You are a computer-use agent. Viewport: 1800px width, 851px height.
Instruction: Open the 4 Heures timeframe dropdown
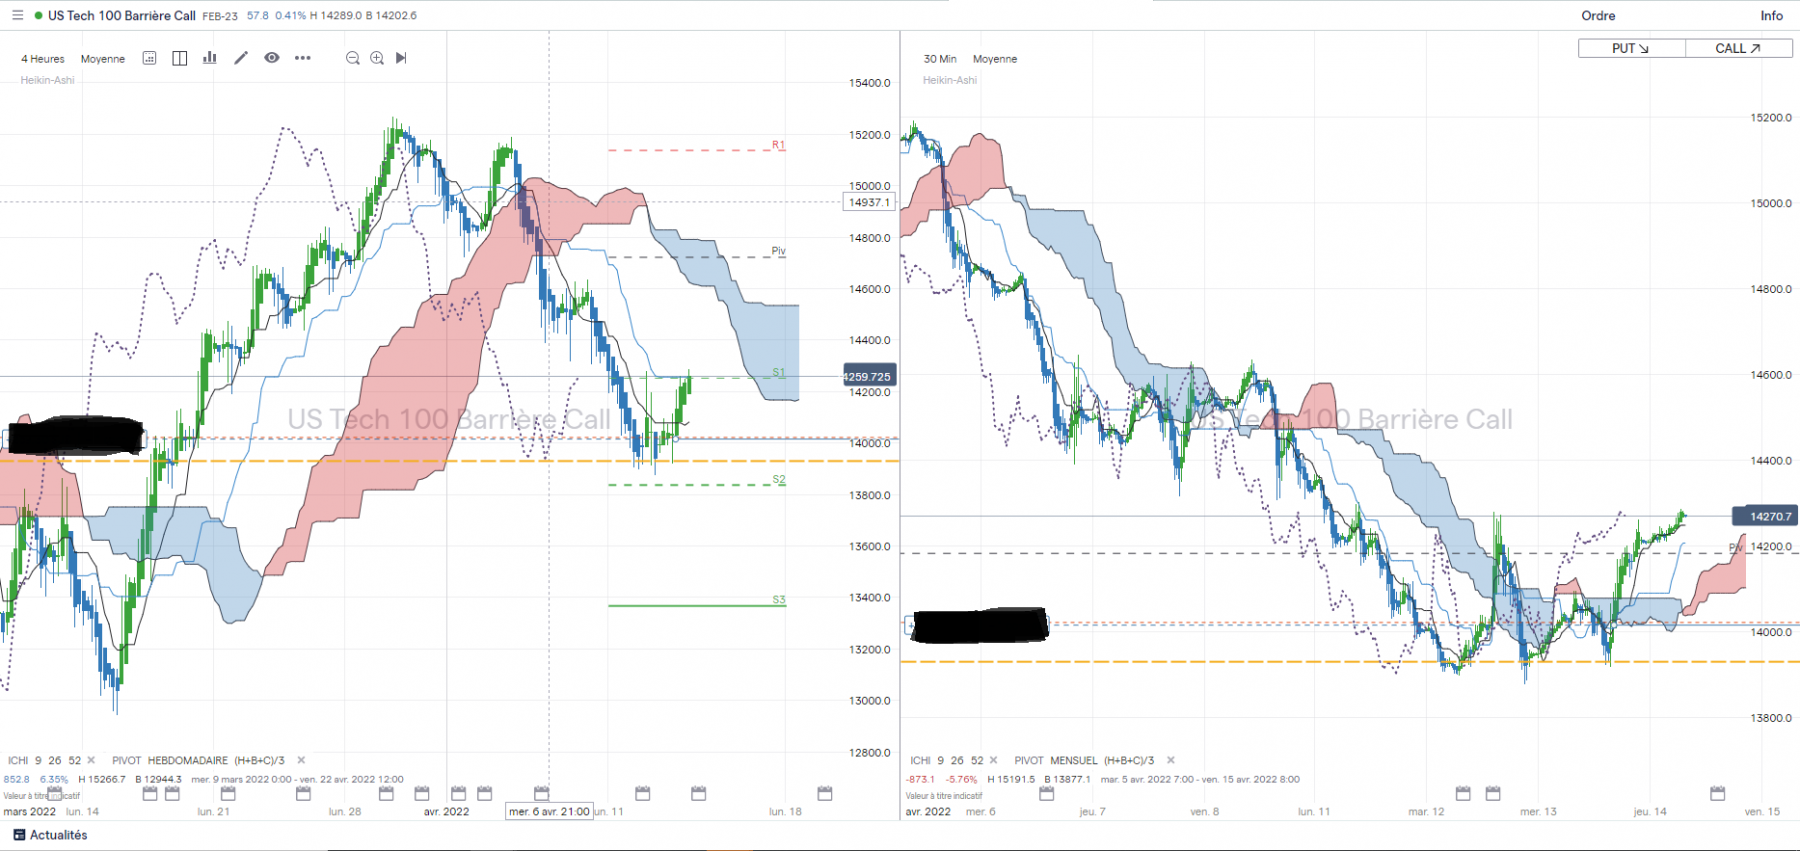pos(43,59)
